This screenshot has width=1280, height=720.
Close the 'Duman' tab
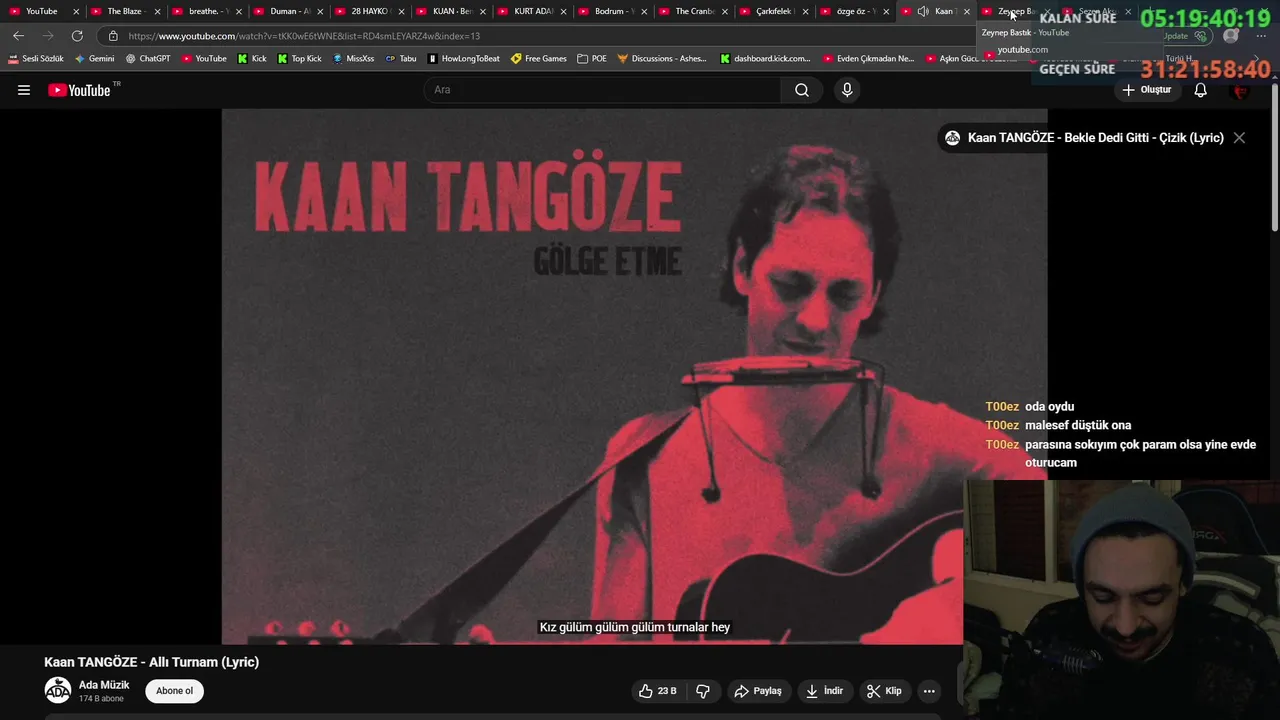(x=320, y=12)
